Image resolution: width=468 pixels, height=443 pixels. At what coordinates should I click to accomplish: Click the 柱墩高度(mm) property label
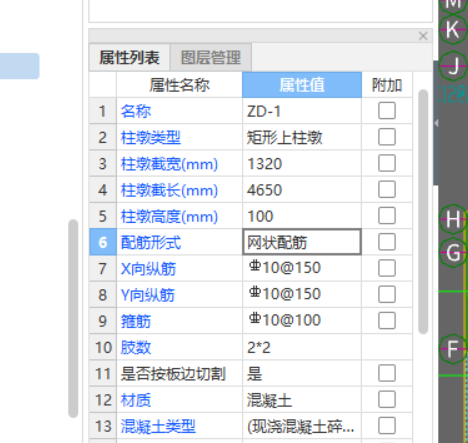point(169,216)
